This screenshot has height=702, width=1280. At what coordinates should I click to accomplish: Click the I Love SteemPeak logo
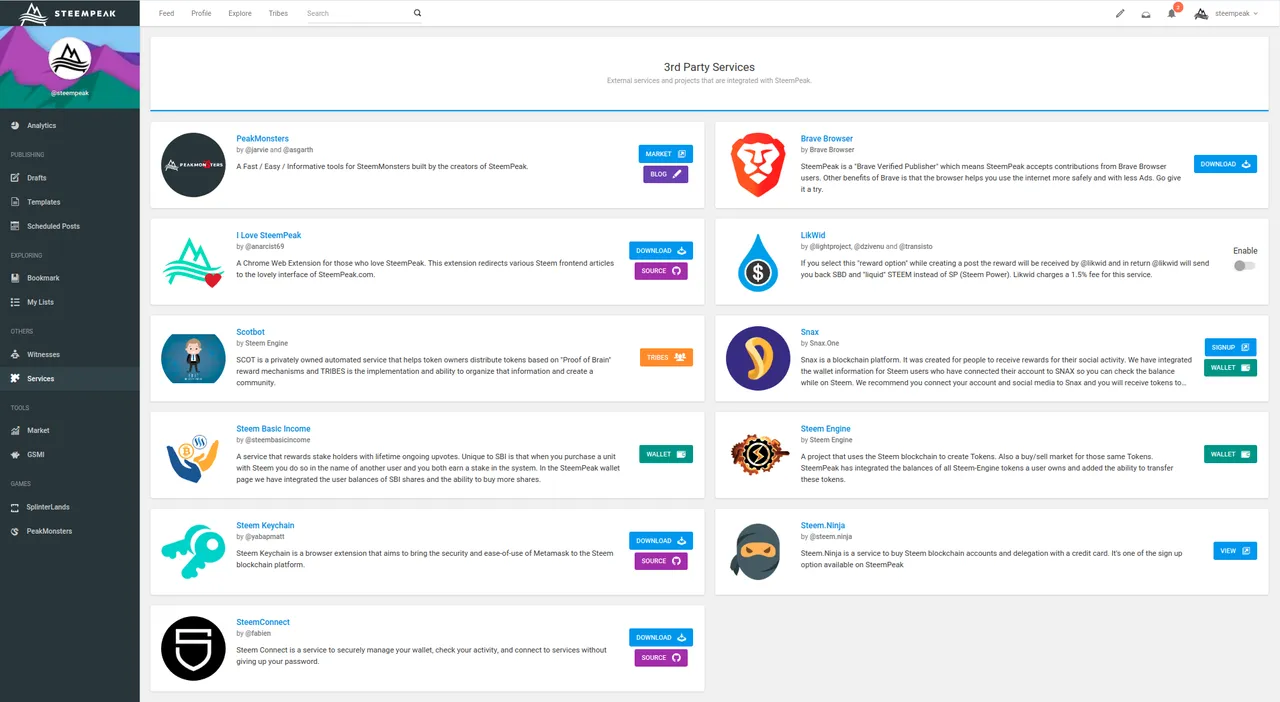tap(193, 262)
